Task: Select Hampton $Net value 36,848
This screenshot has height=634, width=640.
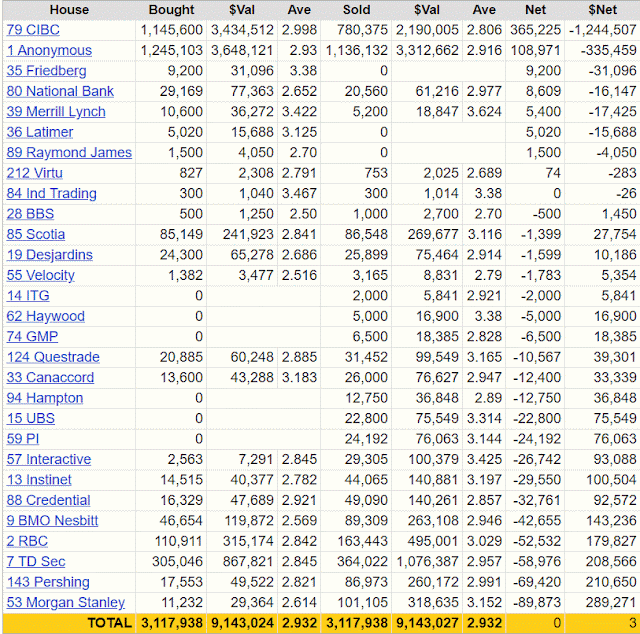Action: click(615, 398)
